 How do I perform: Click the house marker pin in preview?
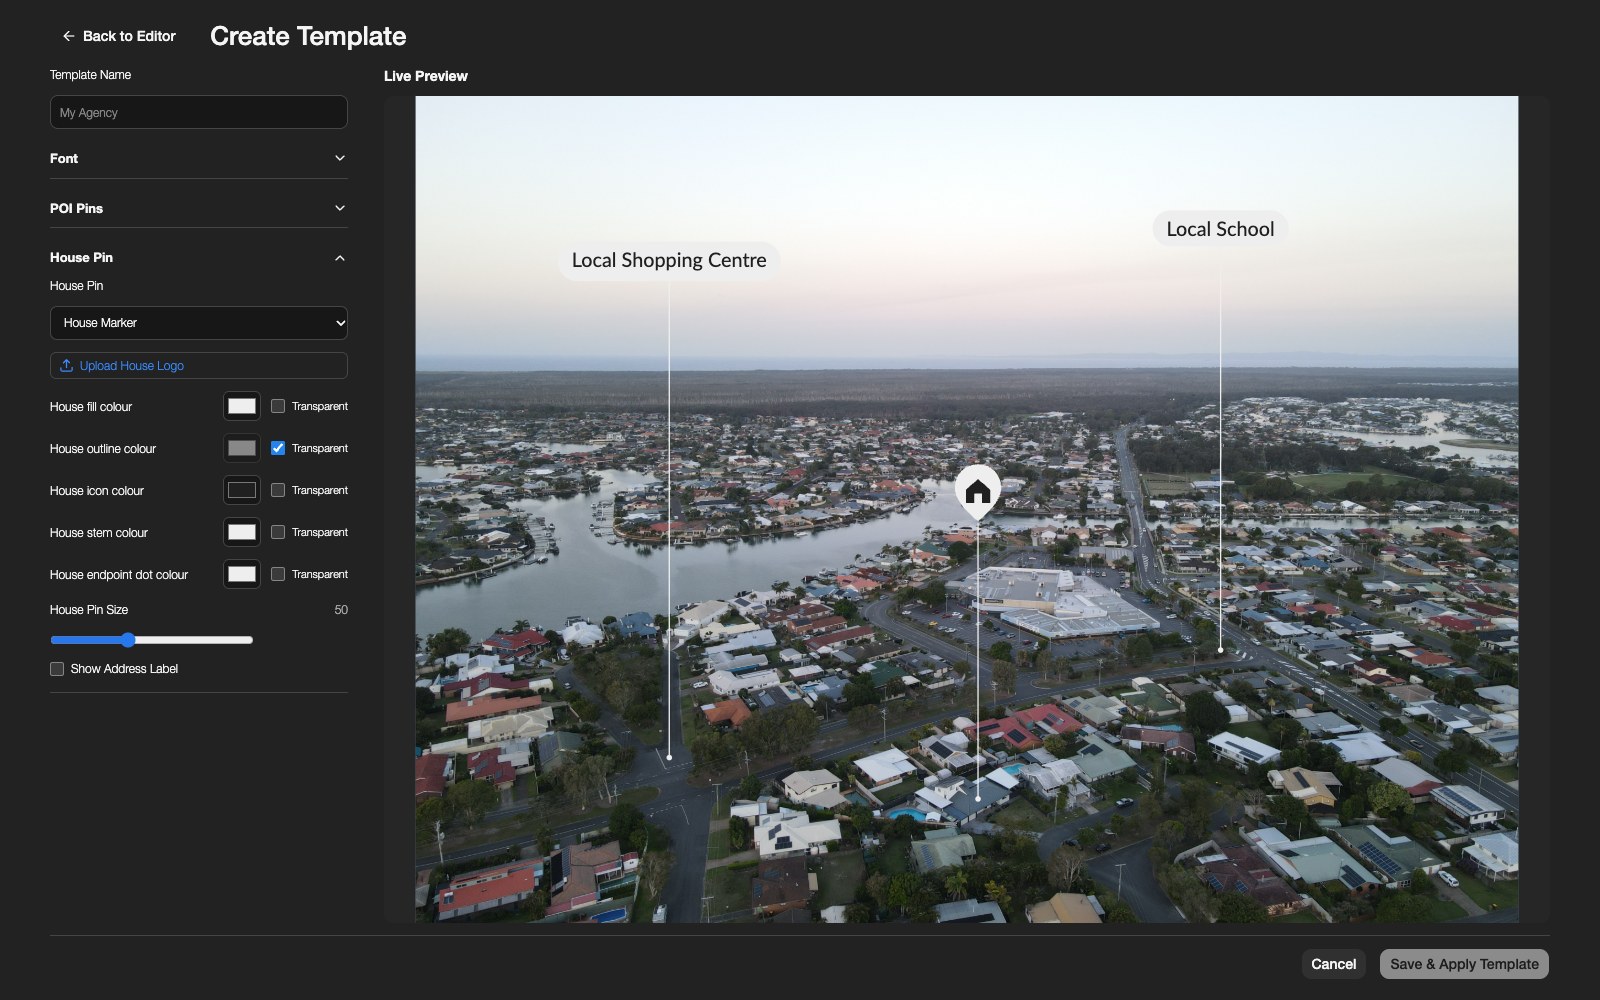click(x=978, y=492)
